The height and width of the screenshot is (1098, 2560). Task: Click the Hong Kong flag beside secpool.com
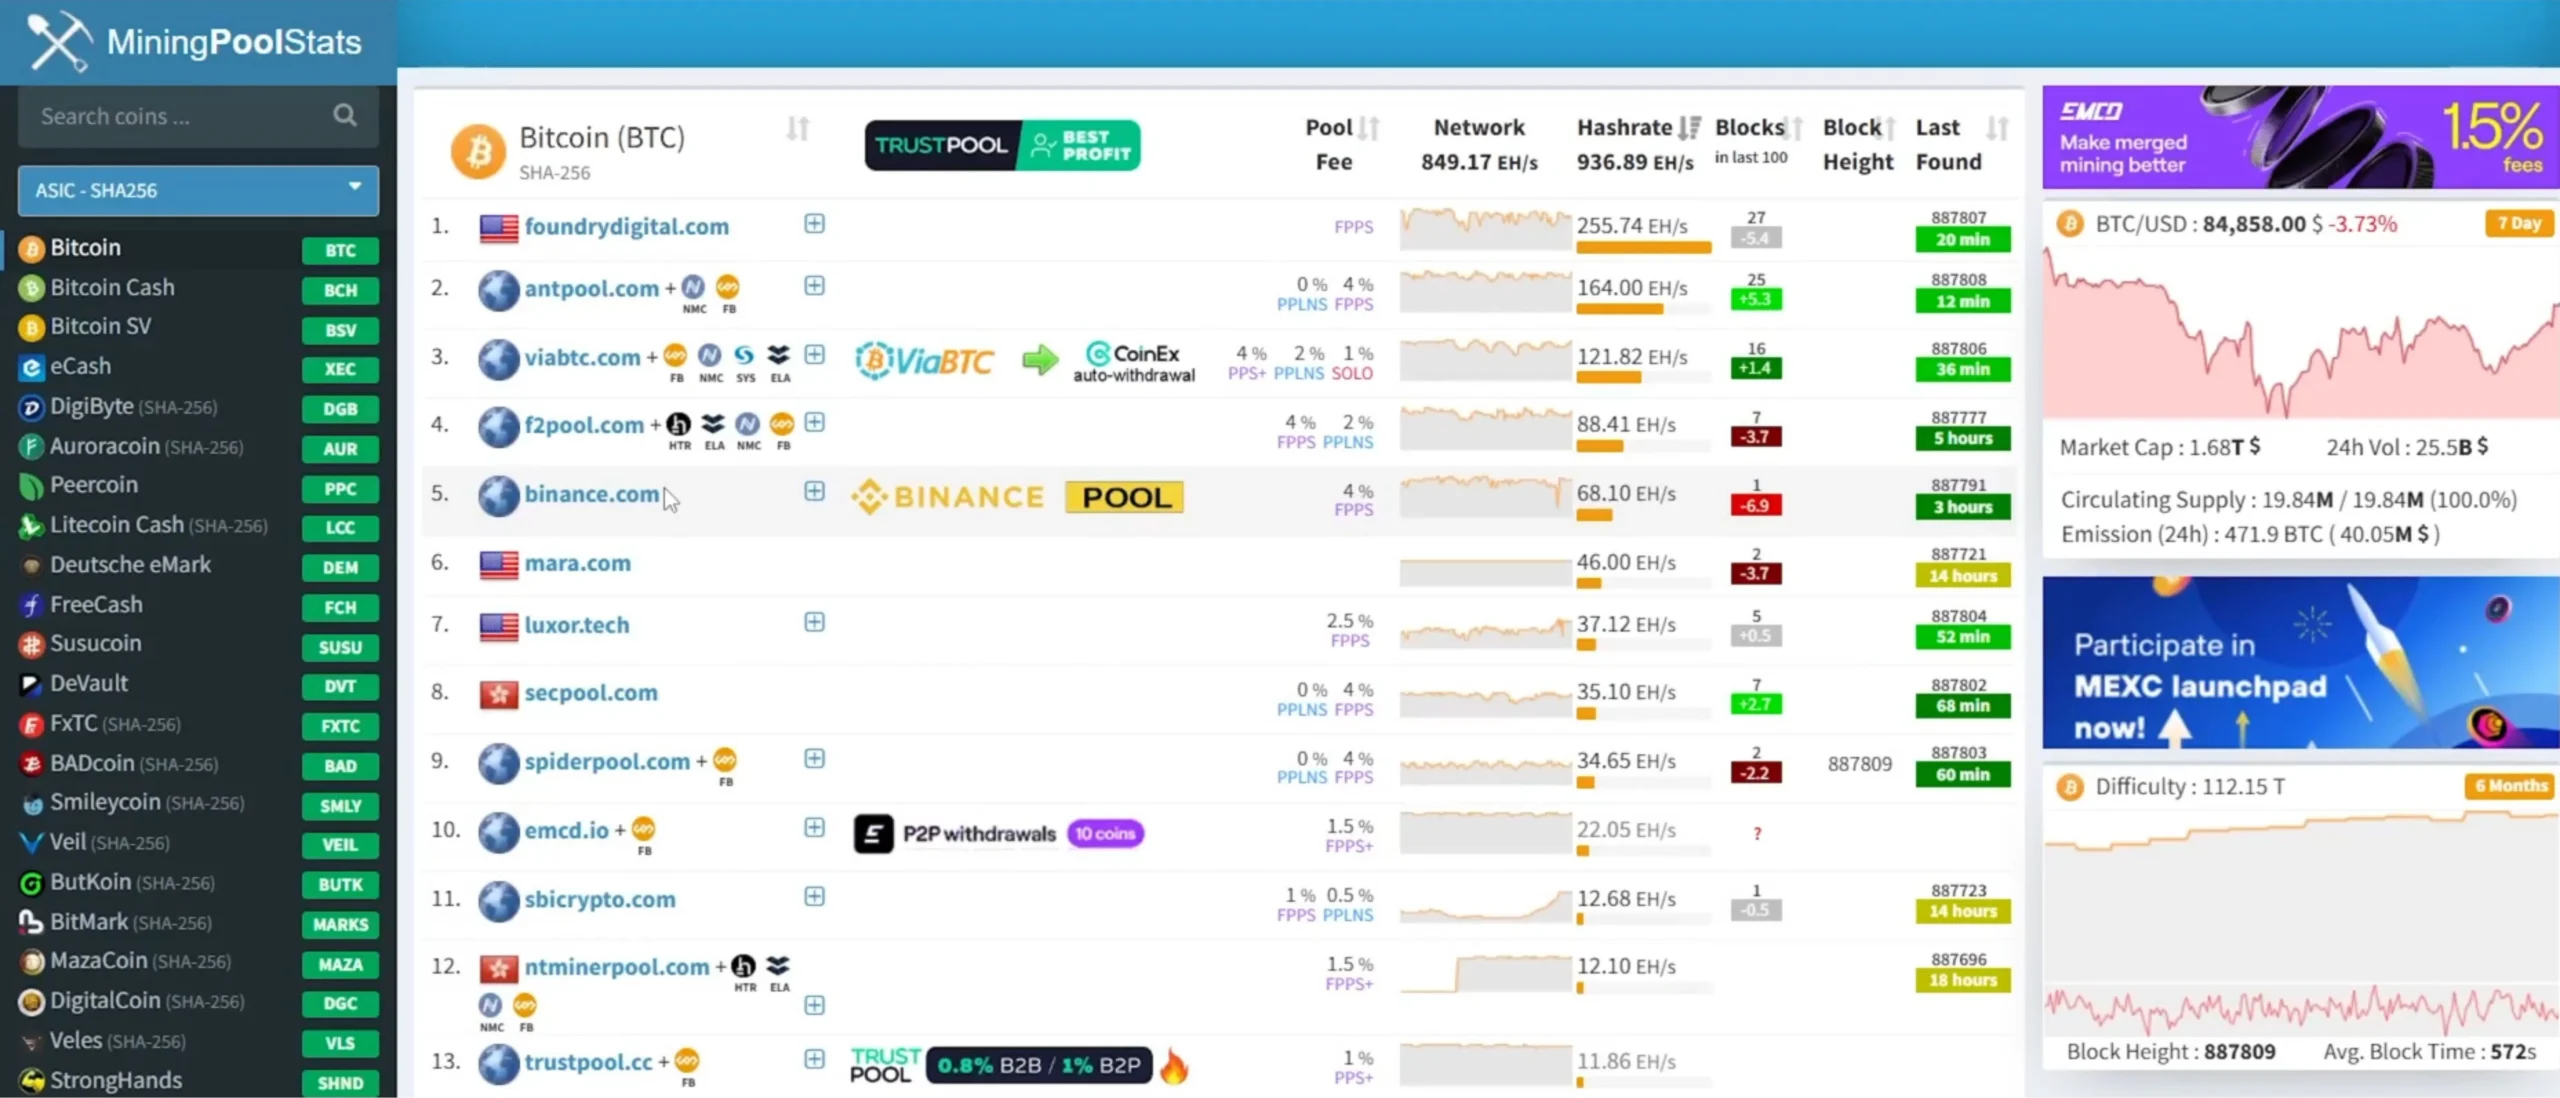498,694
